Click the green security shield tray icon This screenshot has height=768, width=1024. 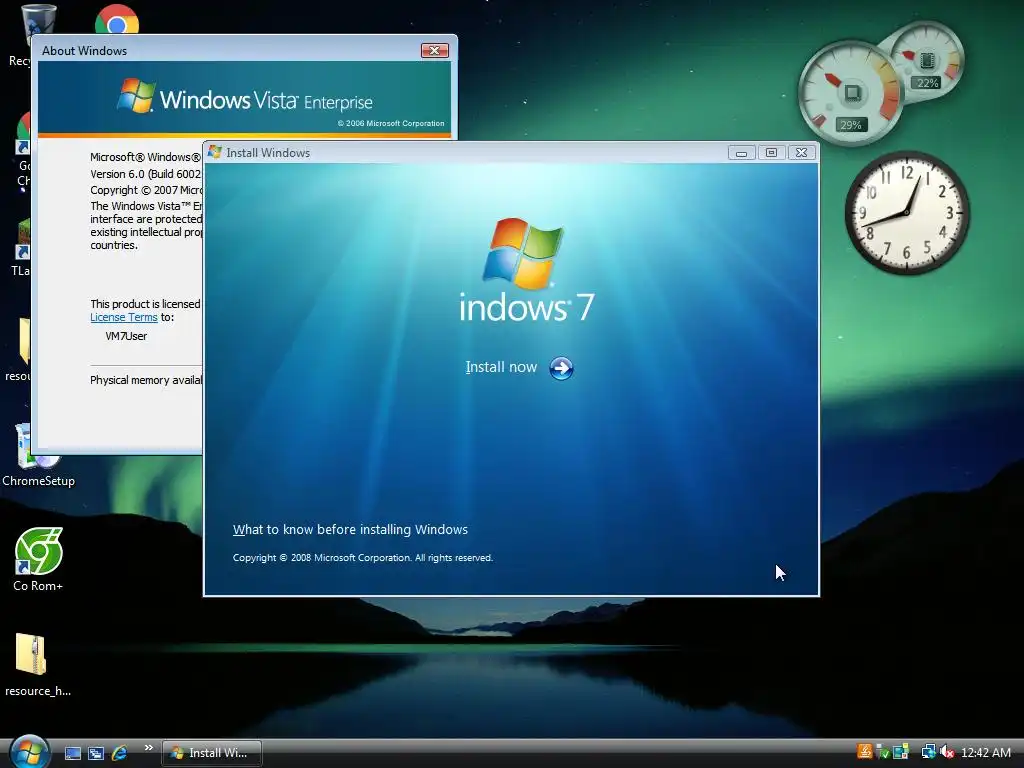883,752
